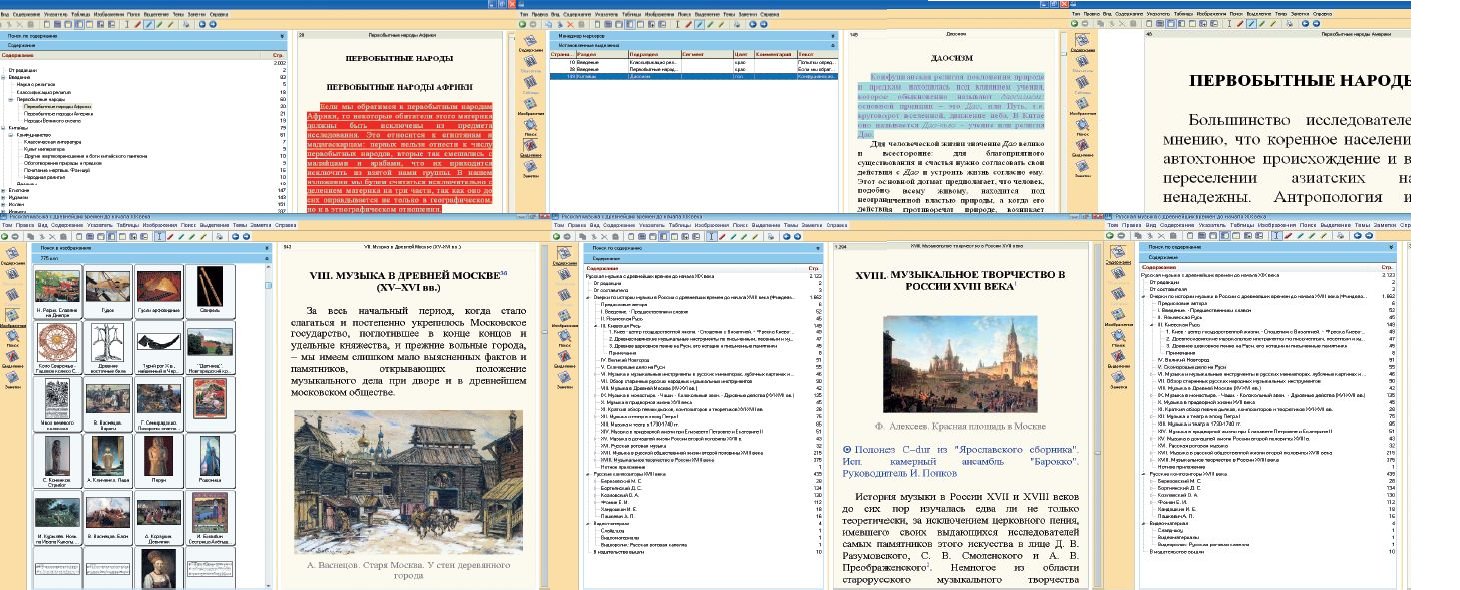Collapse the Введение tree node
This screenshot has height=590, width=1460.
pyautogui.click(x=4, y=76)
